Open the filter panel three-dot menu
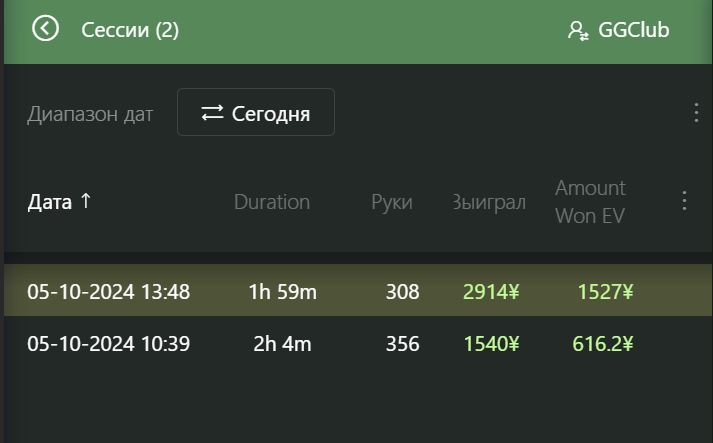The height and width of the screenshot is (443, 713). 696,112
